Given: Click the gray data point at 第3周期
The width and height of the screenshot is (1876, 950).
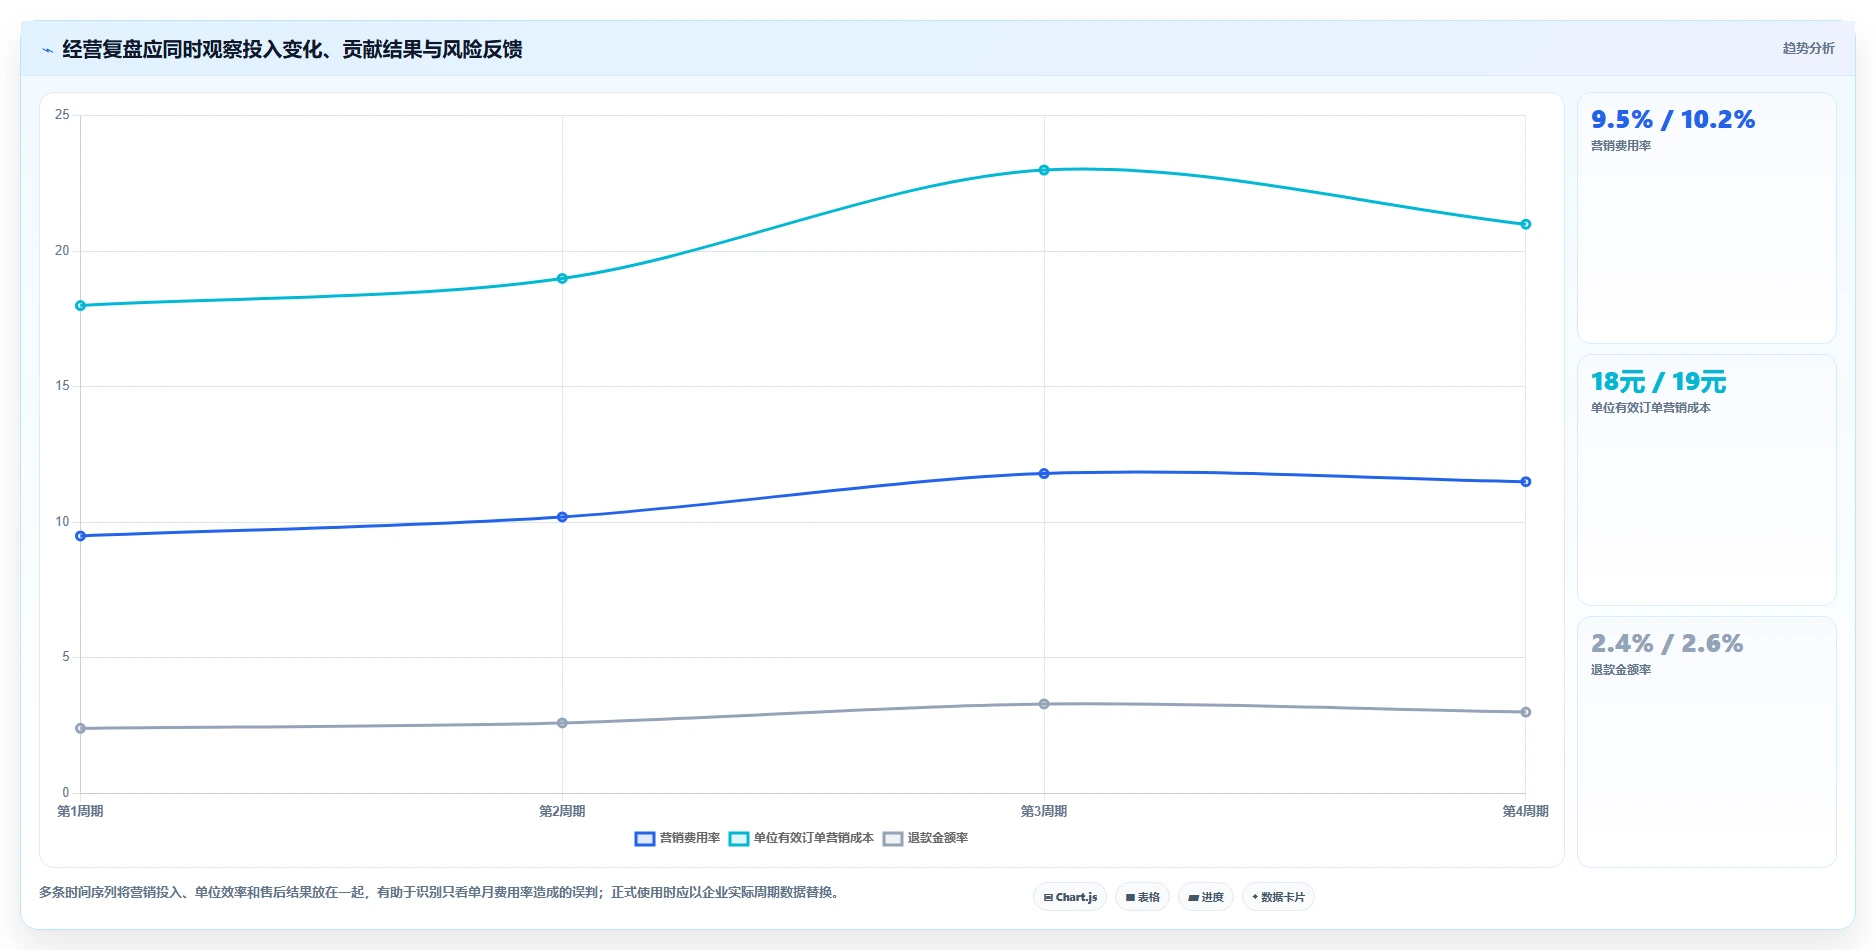Looking at the screenshot, I should pyautogui.click(x=1044, y=704).
